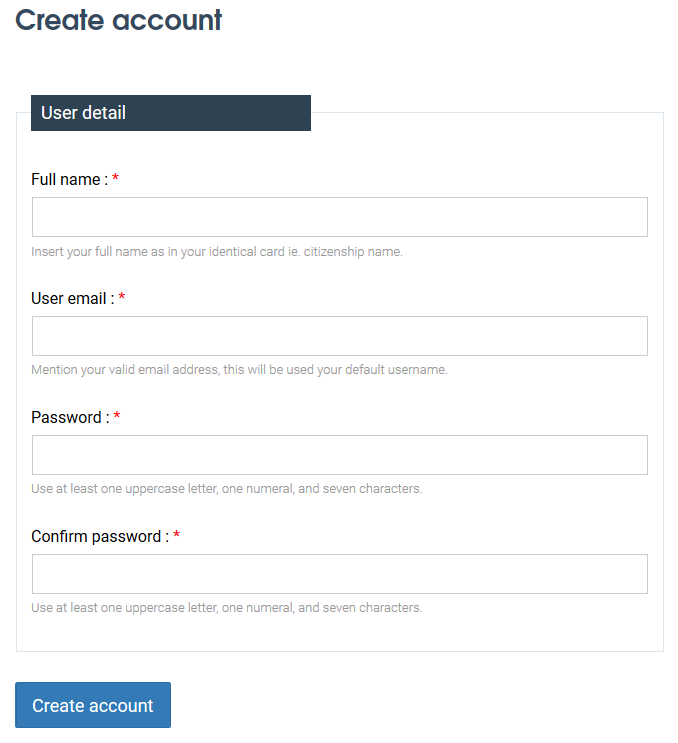
Task: Click the red asterisk next to User email
Action: (122, 297)
